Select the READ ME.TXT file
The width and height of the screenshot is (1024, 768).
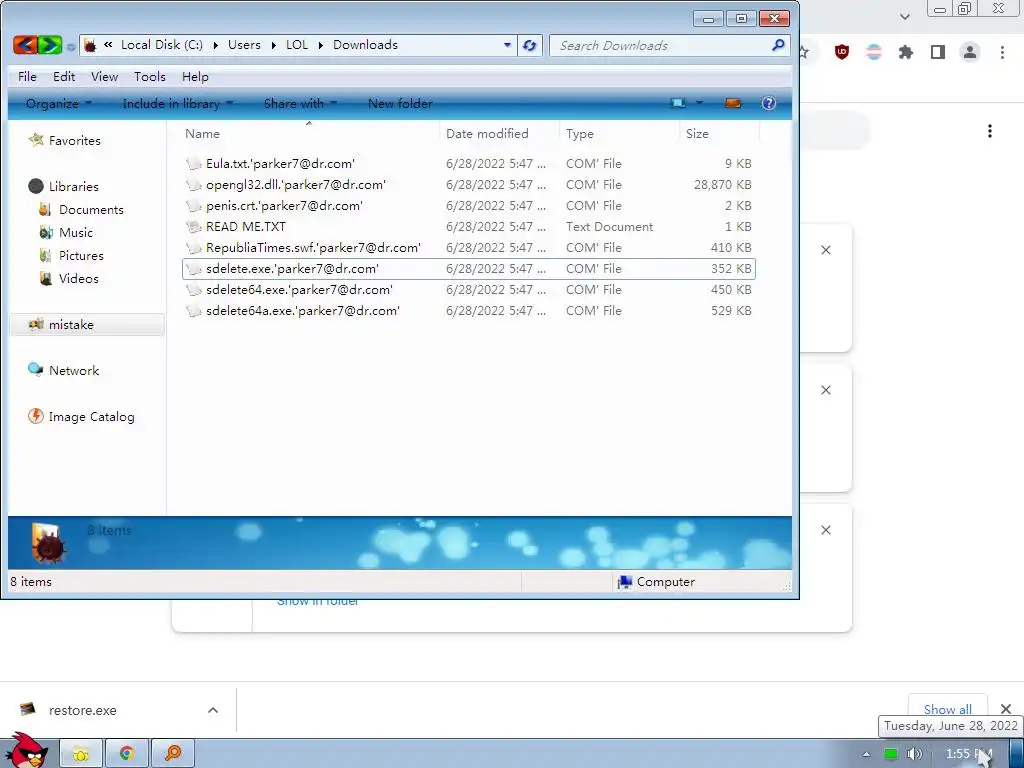[469, 227]
